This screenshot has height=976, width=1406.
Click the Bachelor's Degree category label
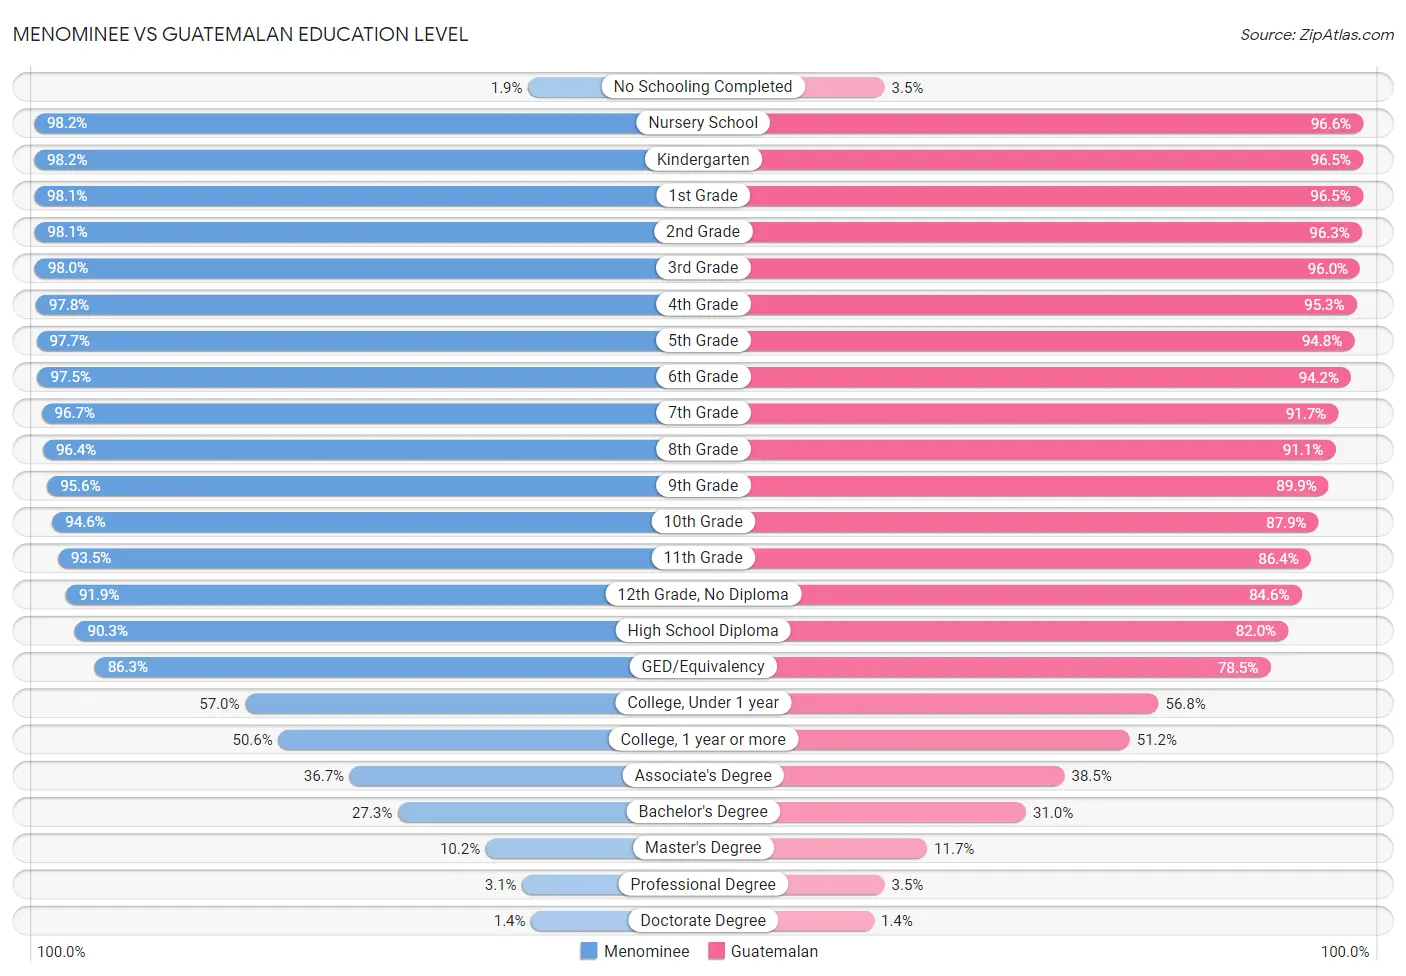703,811
